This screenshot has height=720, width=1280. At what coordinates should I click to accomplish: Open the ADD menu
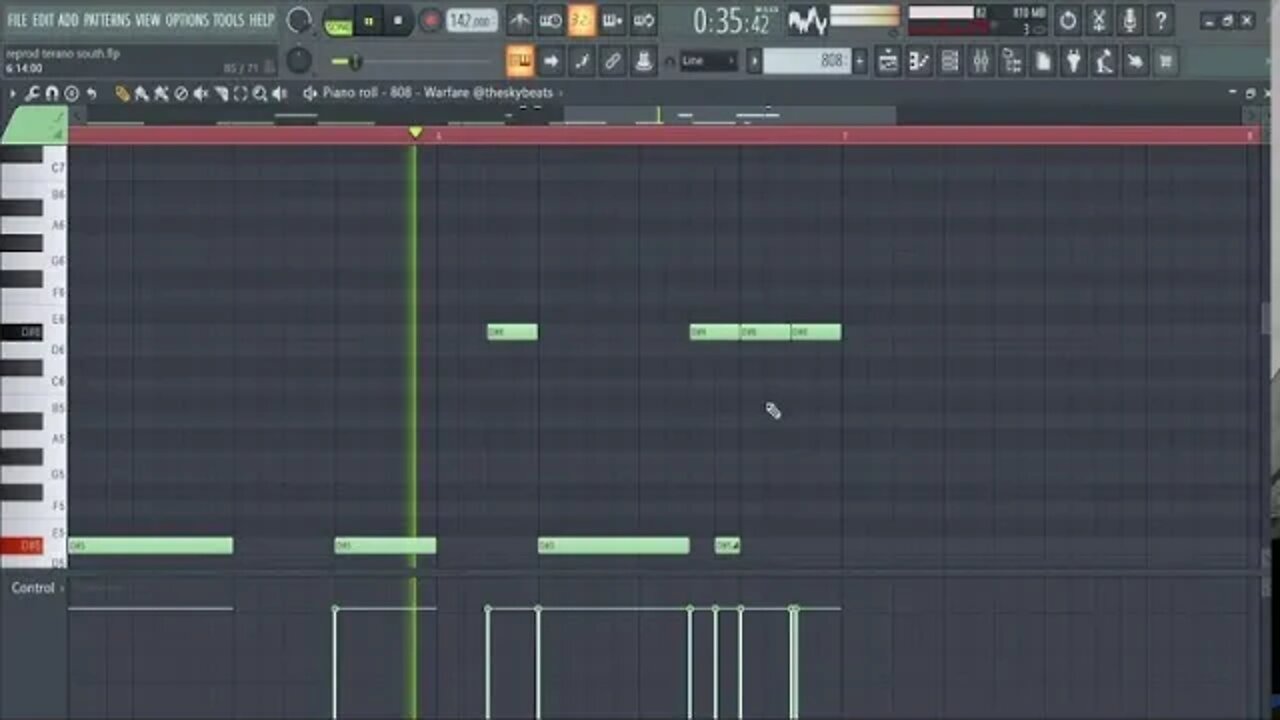(68, 20)
